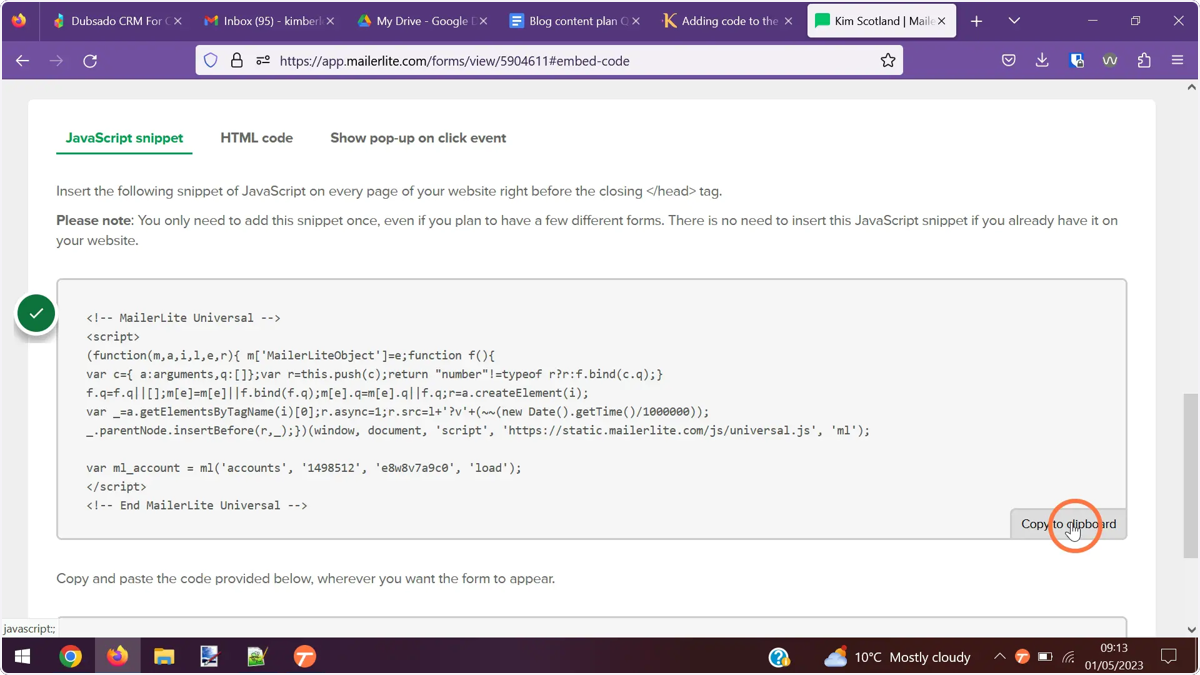Open the green circular extension icon

tap(1110, 61)
